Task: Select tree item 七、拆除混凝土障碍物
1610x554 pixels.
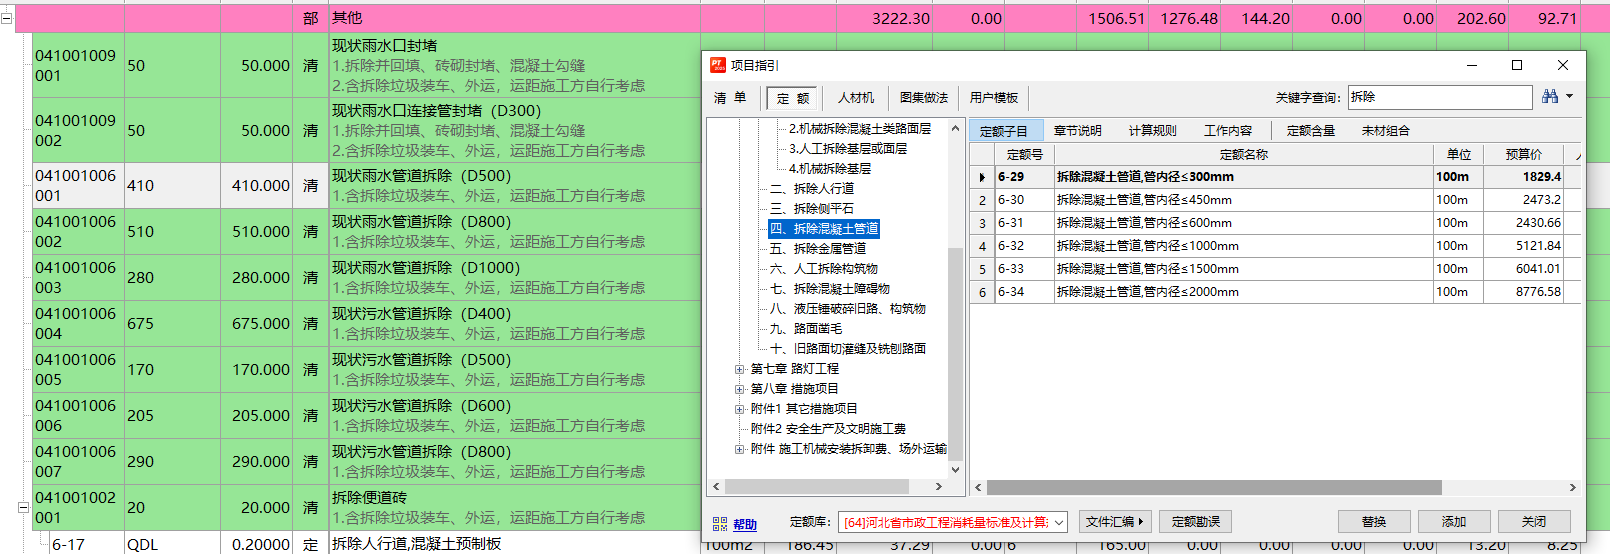Action: (x=830, y=289)
